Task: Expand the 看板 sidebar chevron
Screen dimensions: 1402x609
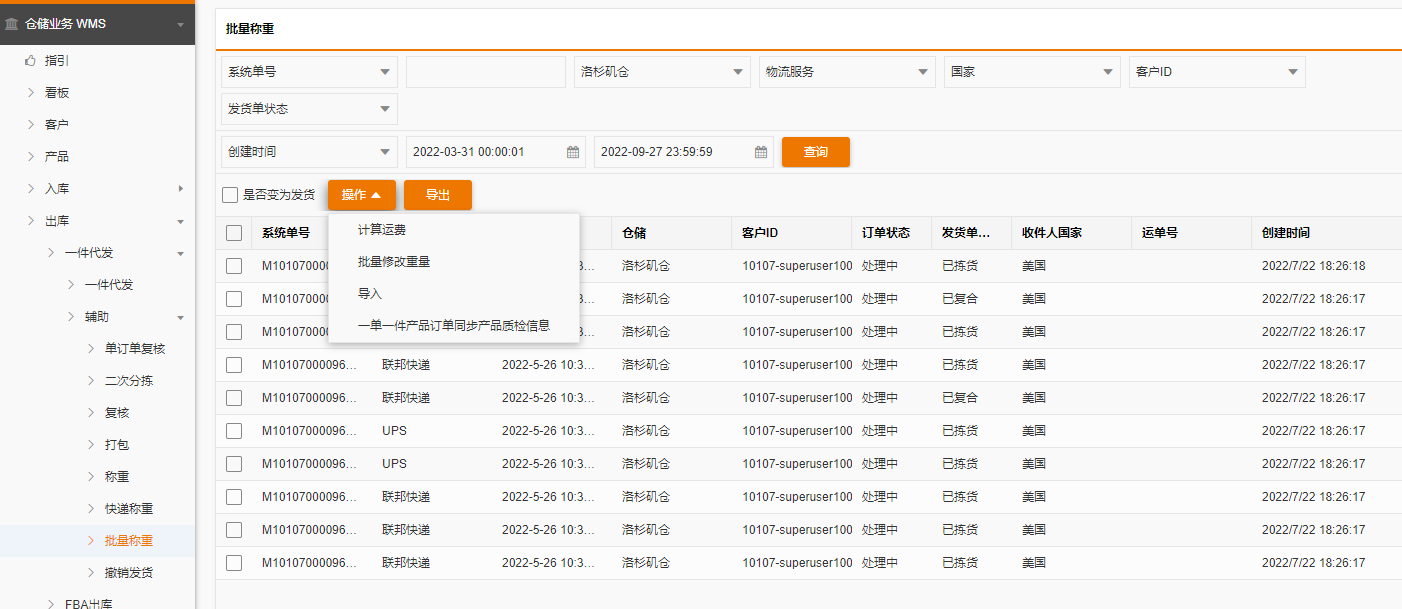Action: 30,92
